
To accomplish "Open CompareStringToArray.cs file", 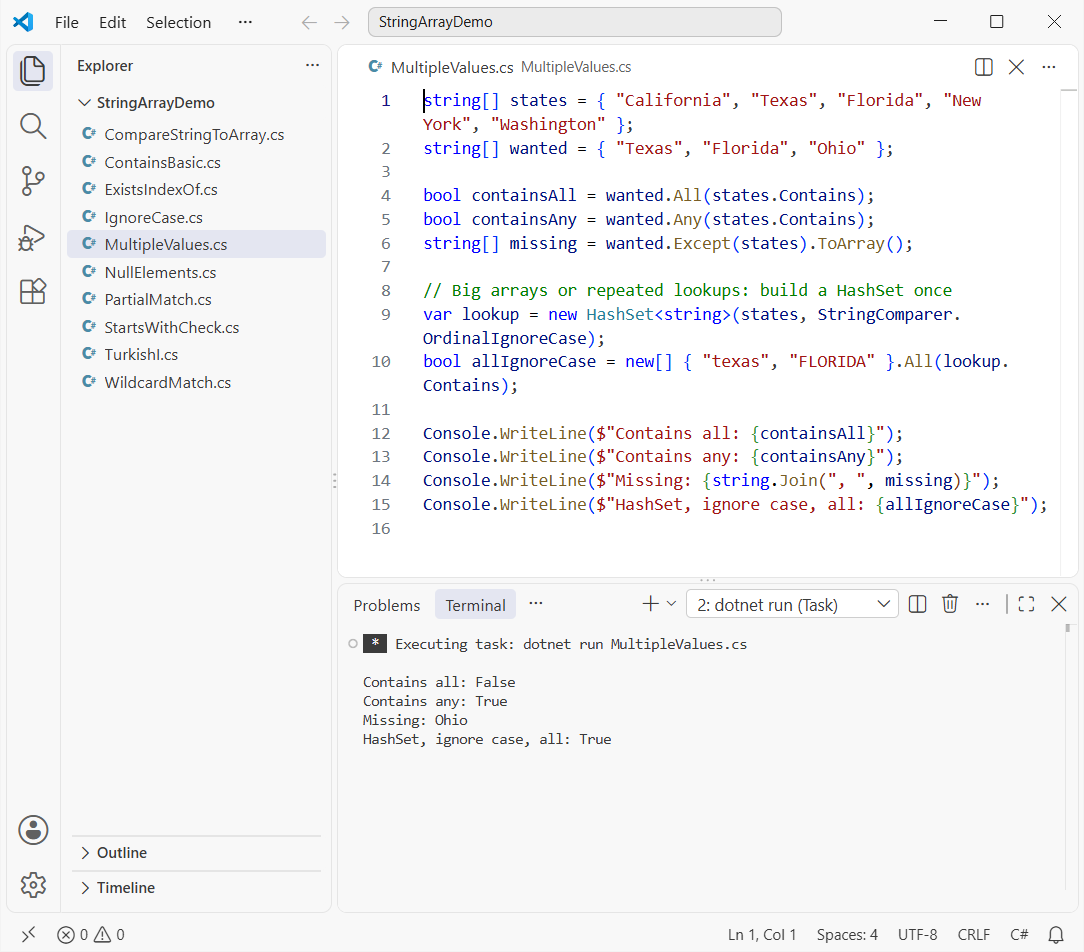I will pos(196,135).
